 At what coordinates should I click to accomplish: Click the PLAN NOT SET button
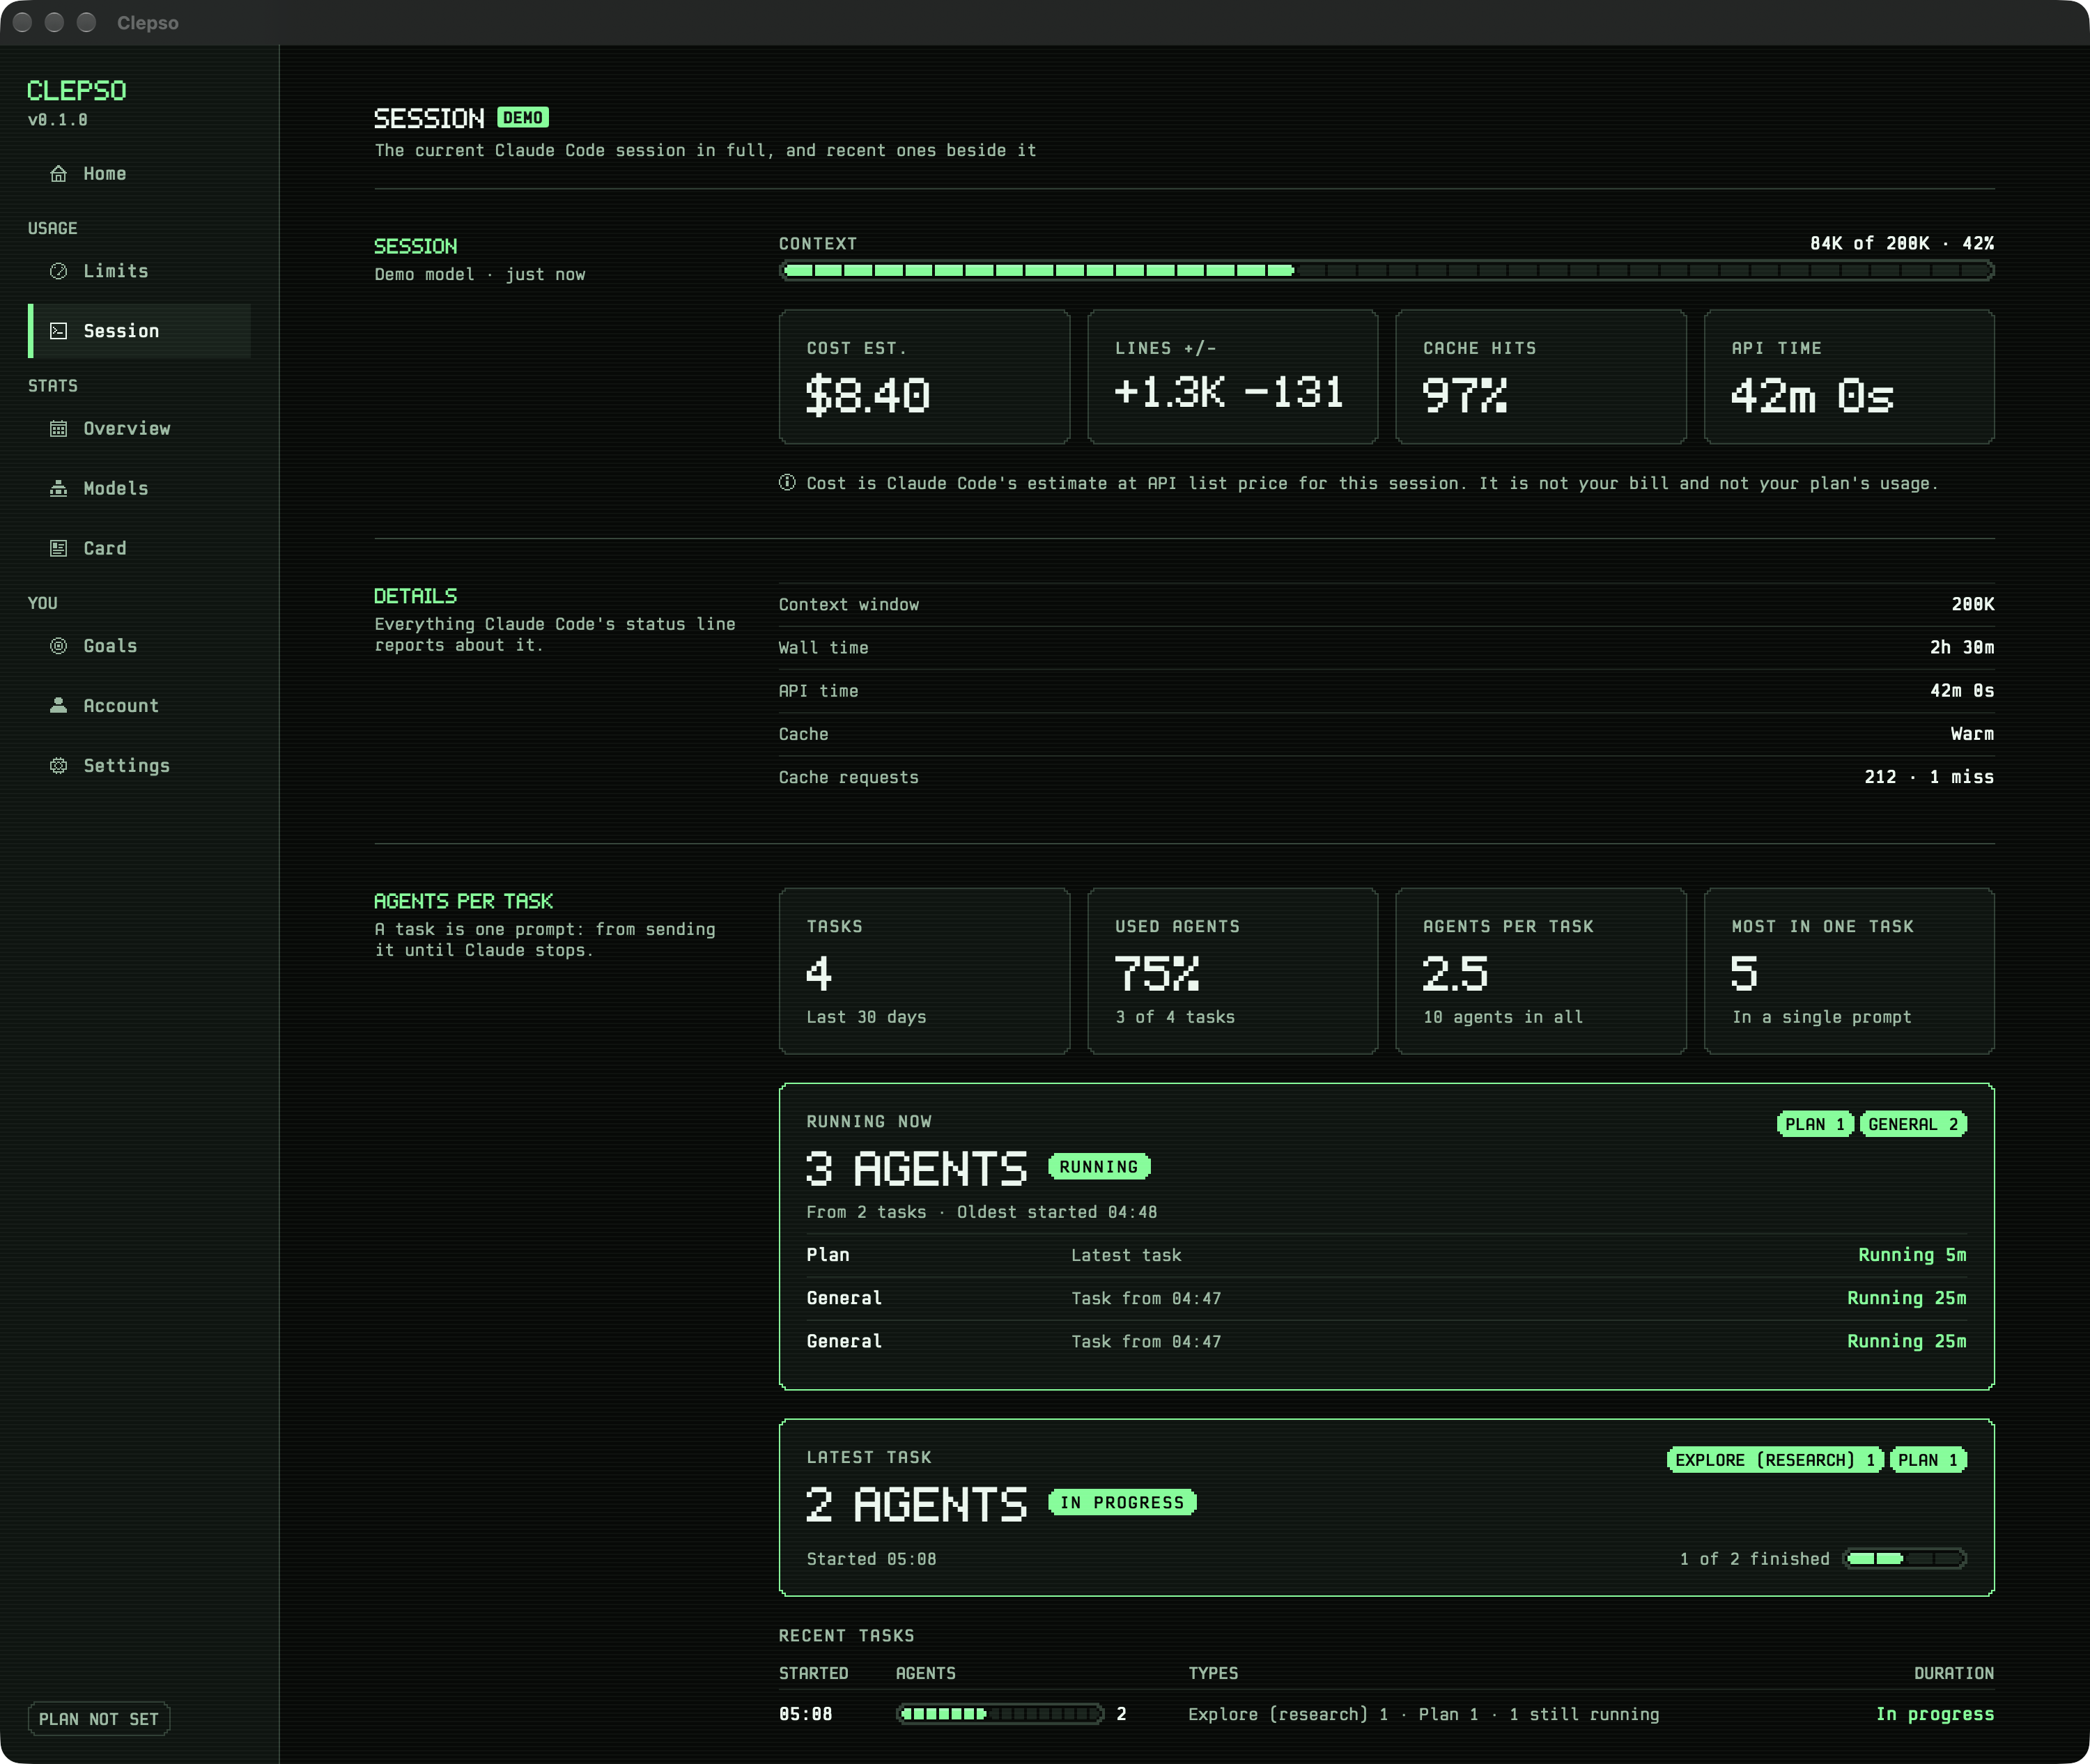(99, 1719)
